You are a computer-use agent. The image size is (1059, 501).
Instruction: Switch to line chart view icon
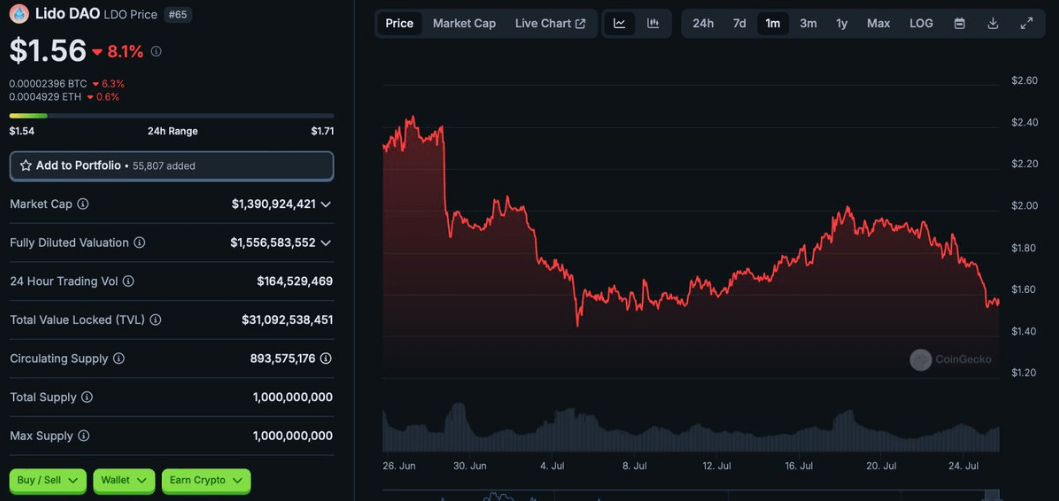pyautogui.click(x=619, y=24)
